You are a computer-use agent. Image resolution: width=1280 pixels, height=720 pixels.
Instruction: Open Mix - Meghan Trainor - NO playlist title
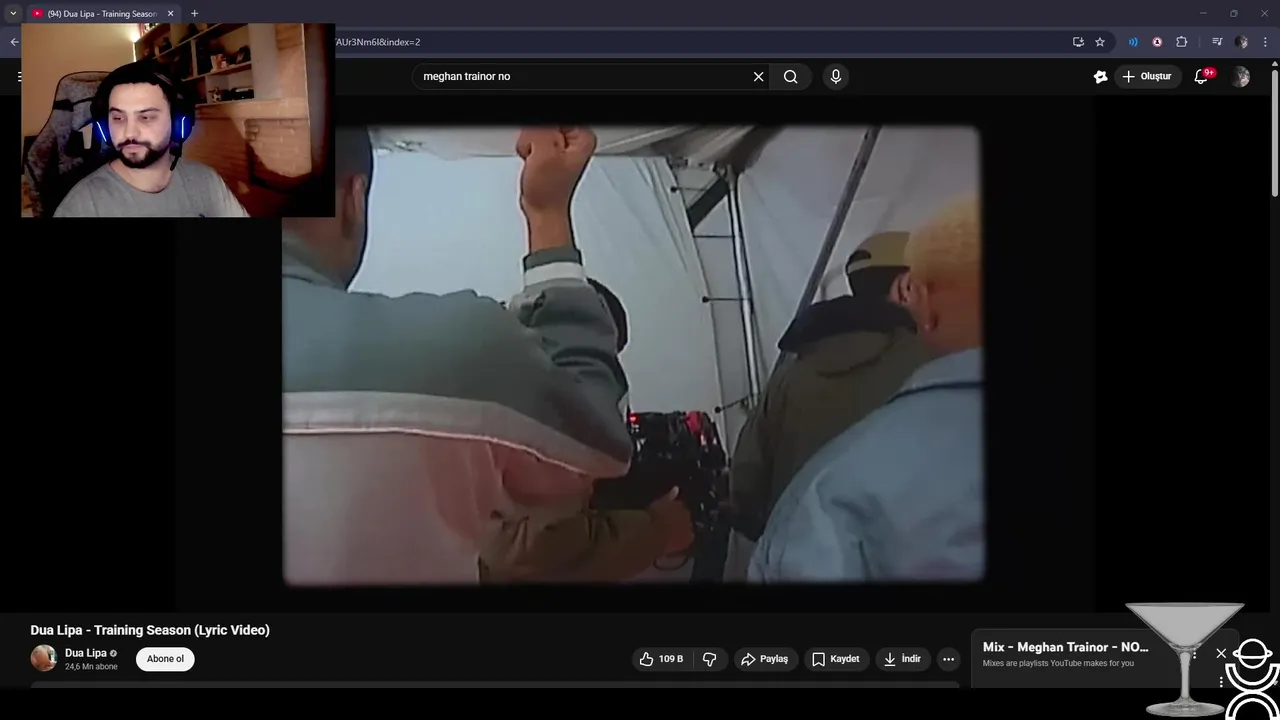coord(1066,647)
